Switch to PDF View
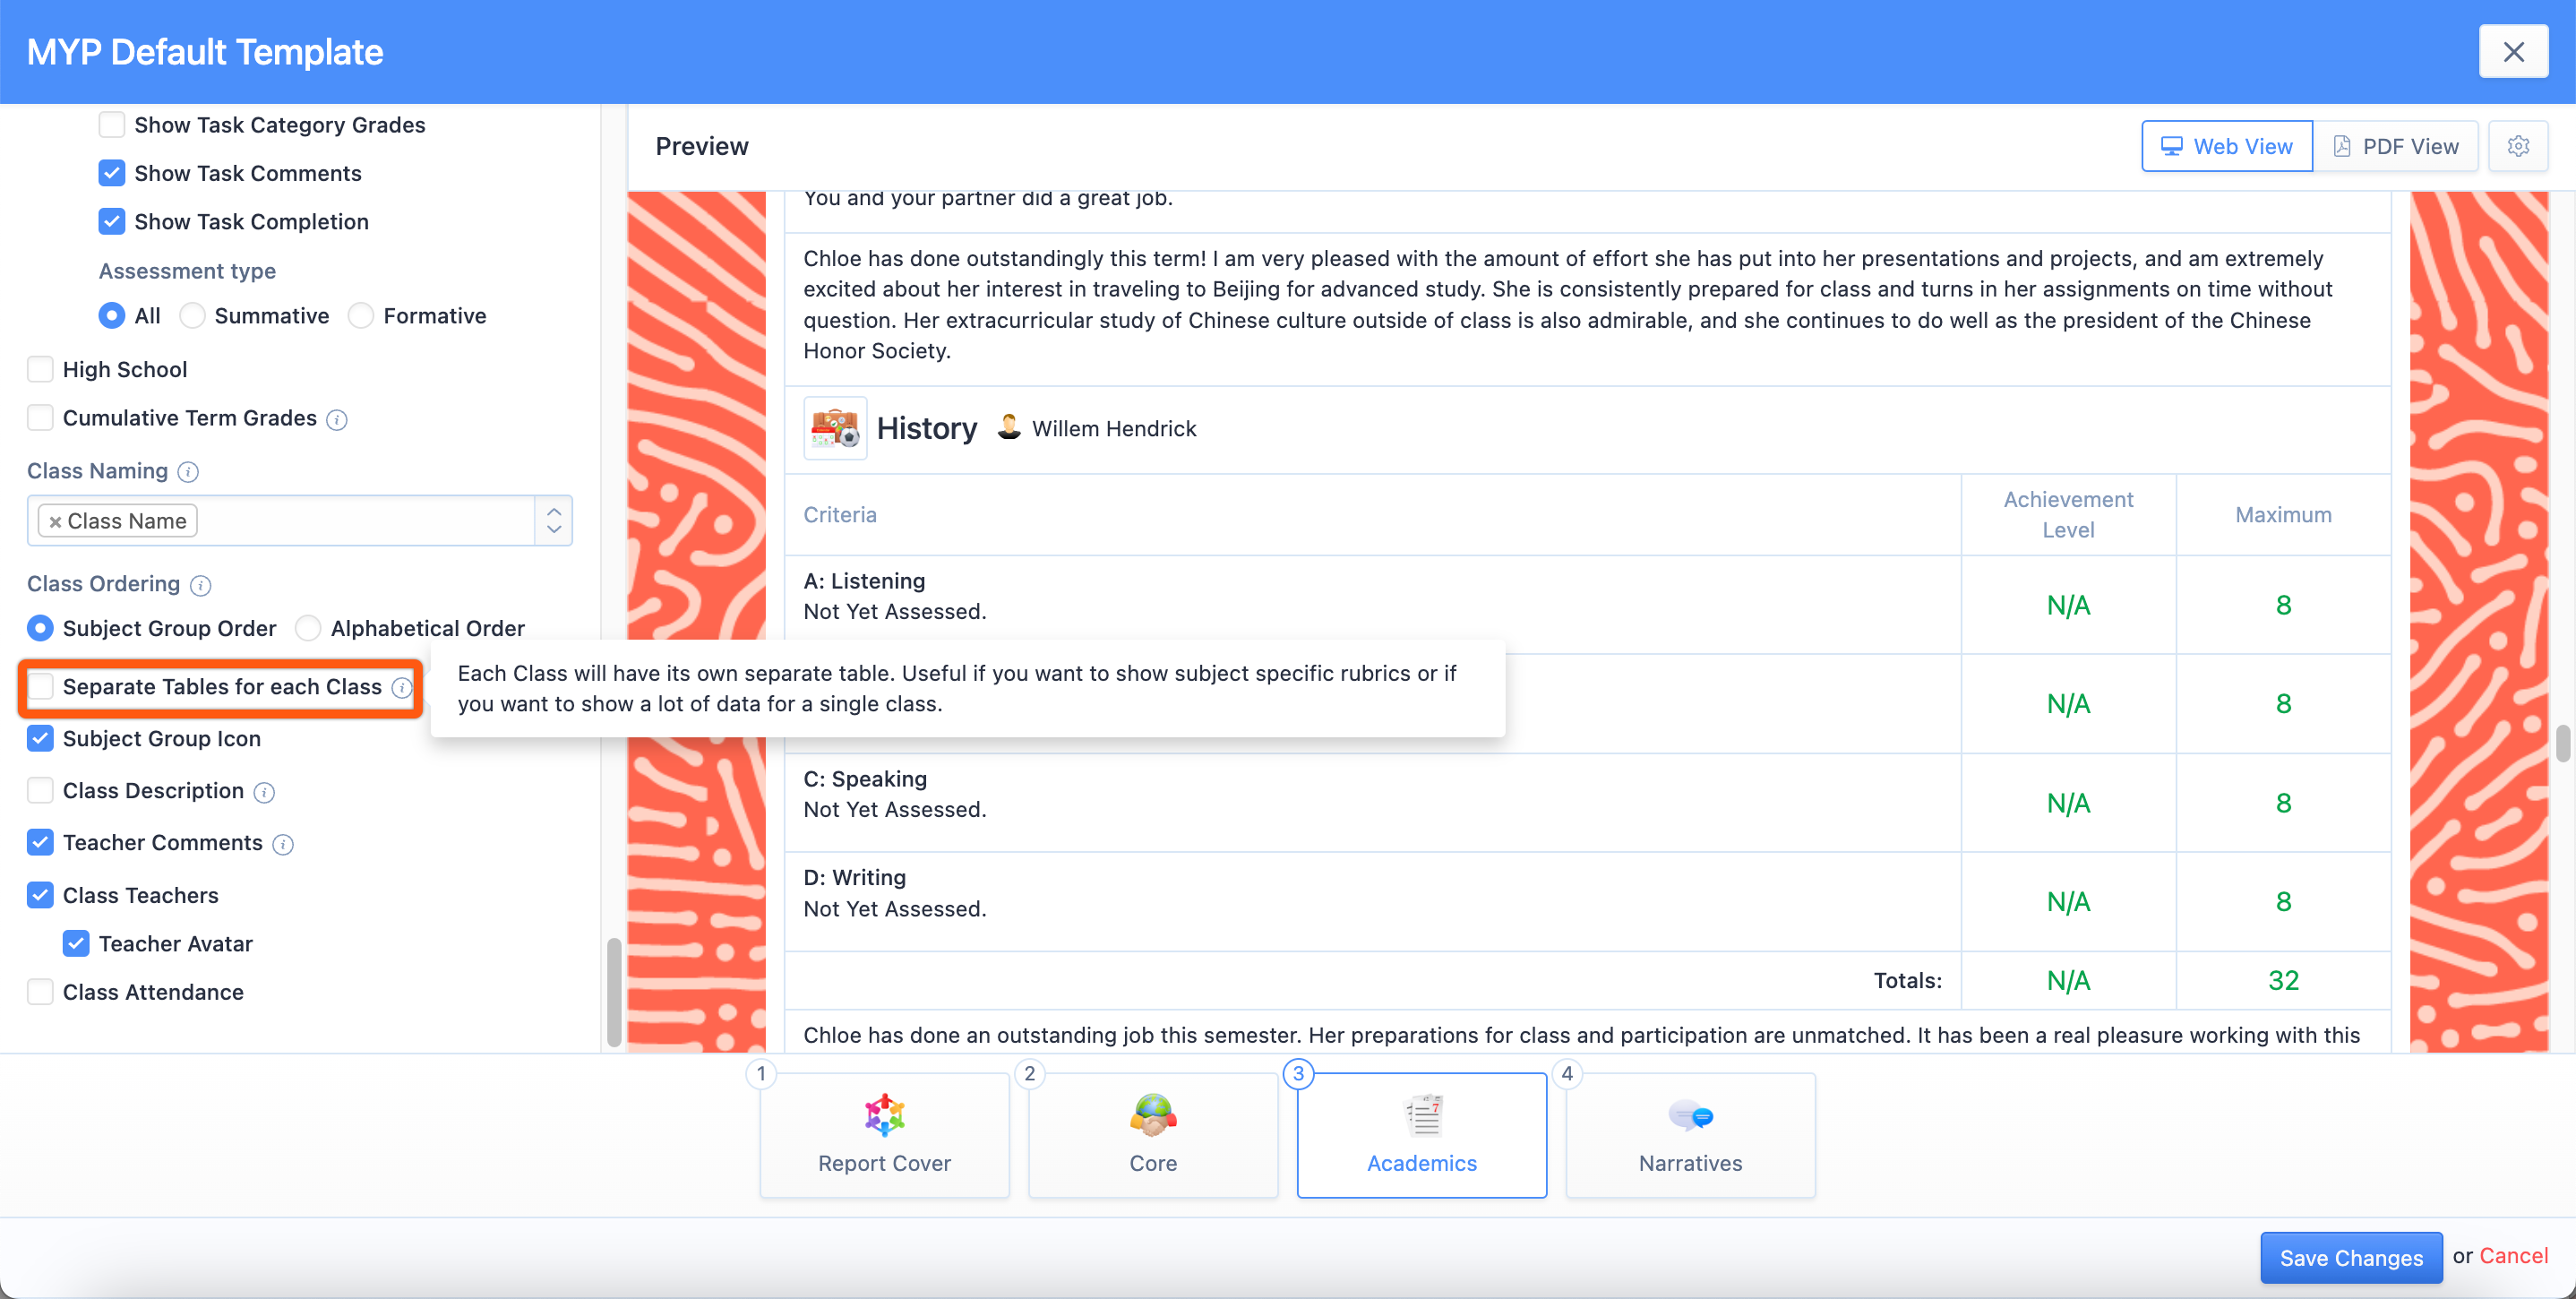This screenshot has width=2576, height=1299. coord(2395,146)
